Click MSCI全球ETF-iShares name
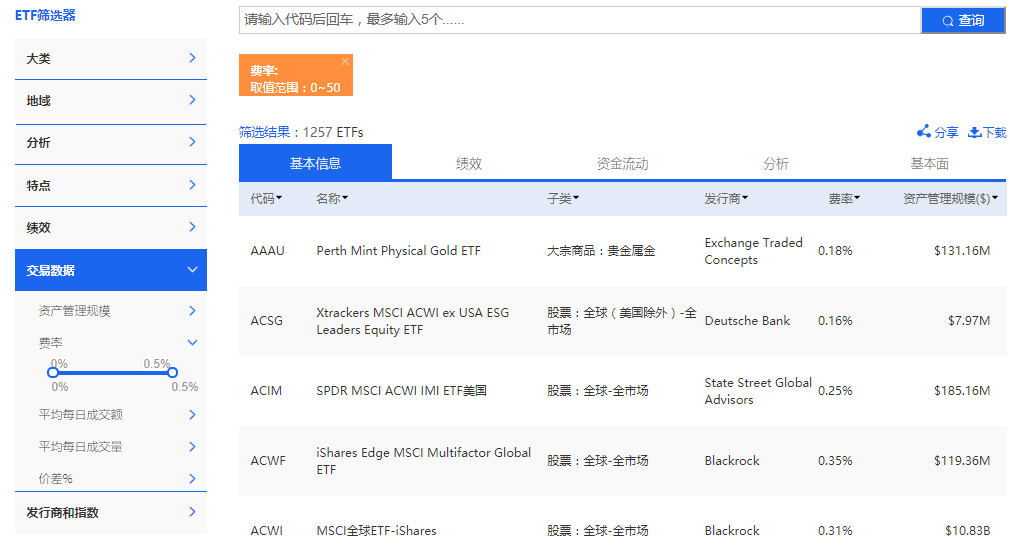 (376, 531)
